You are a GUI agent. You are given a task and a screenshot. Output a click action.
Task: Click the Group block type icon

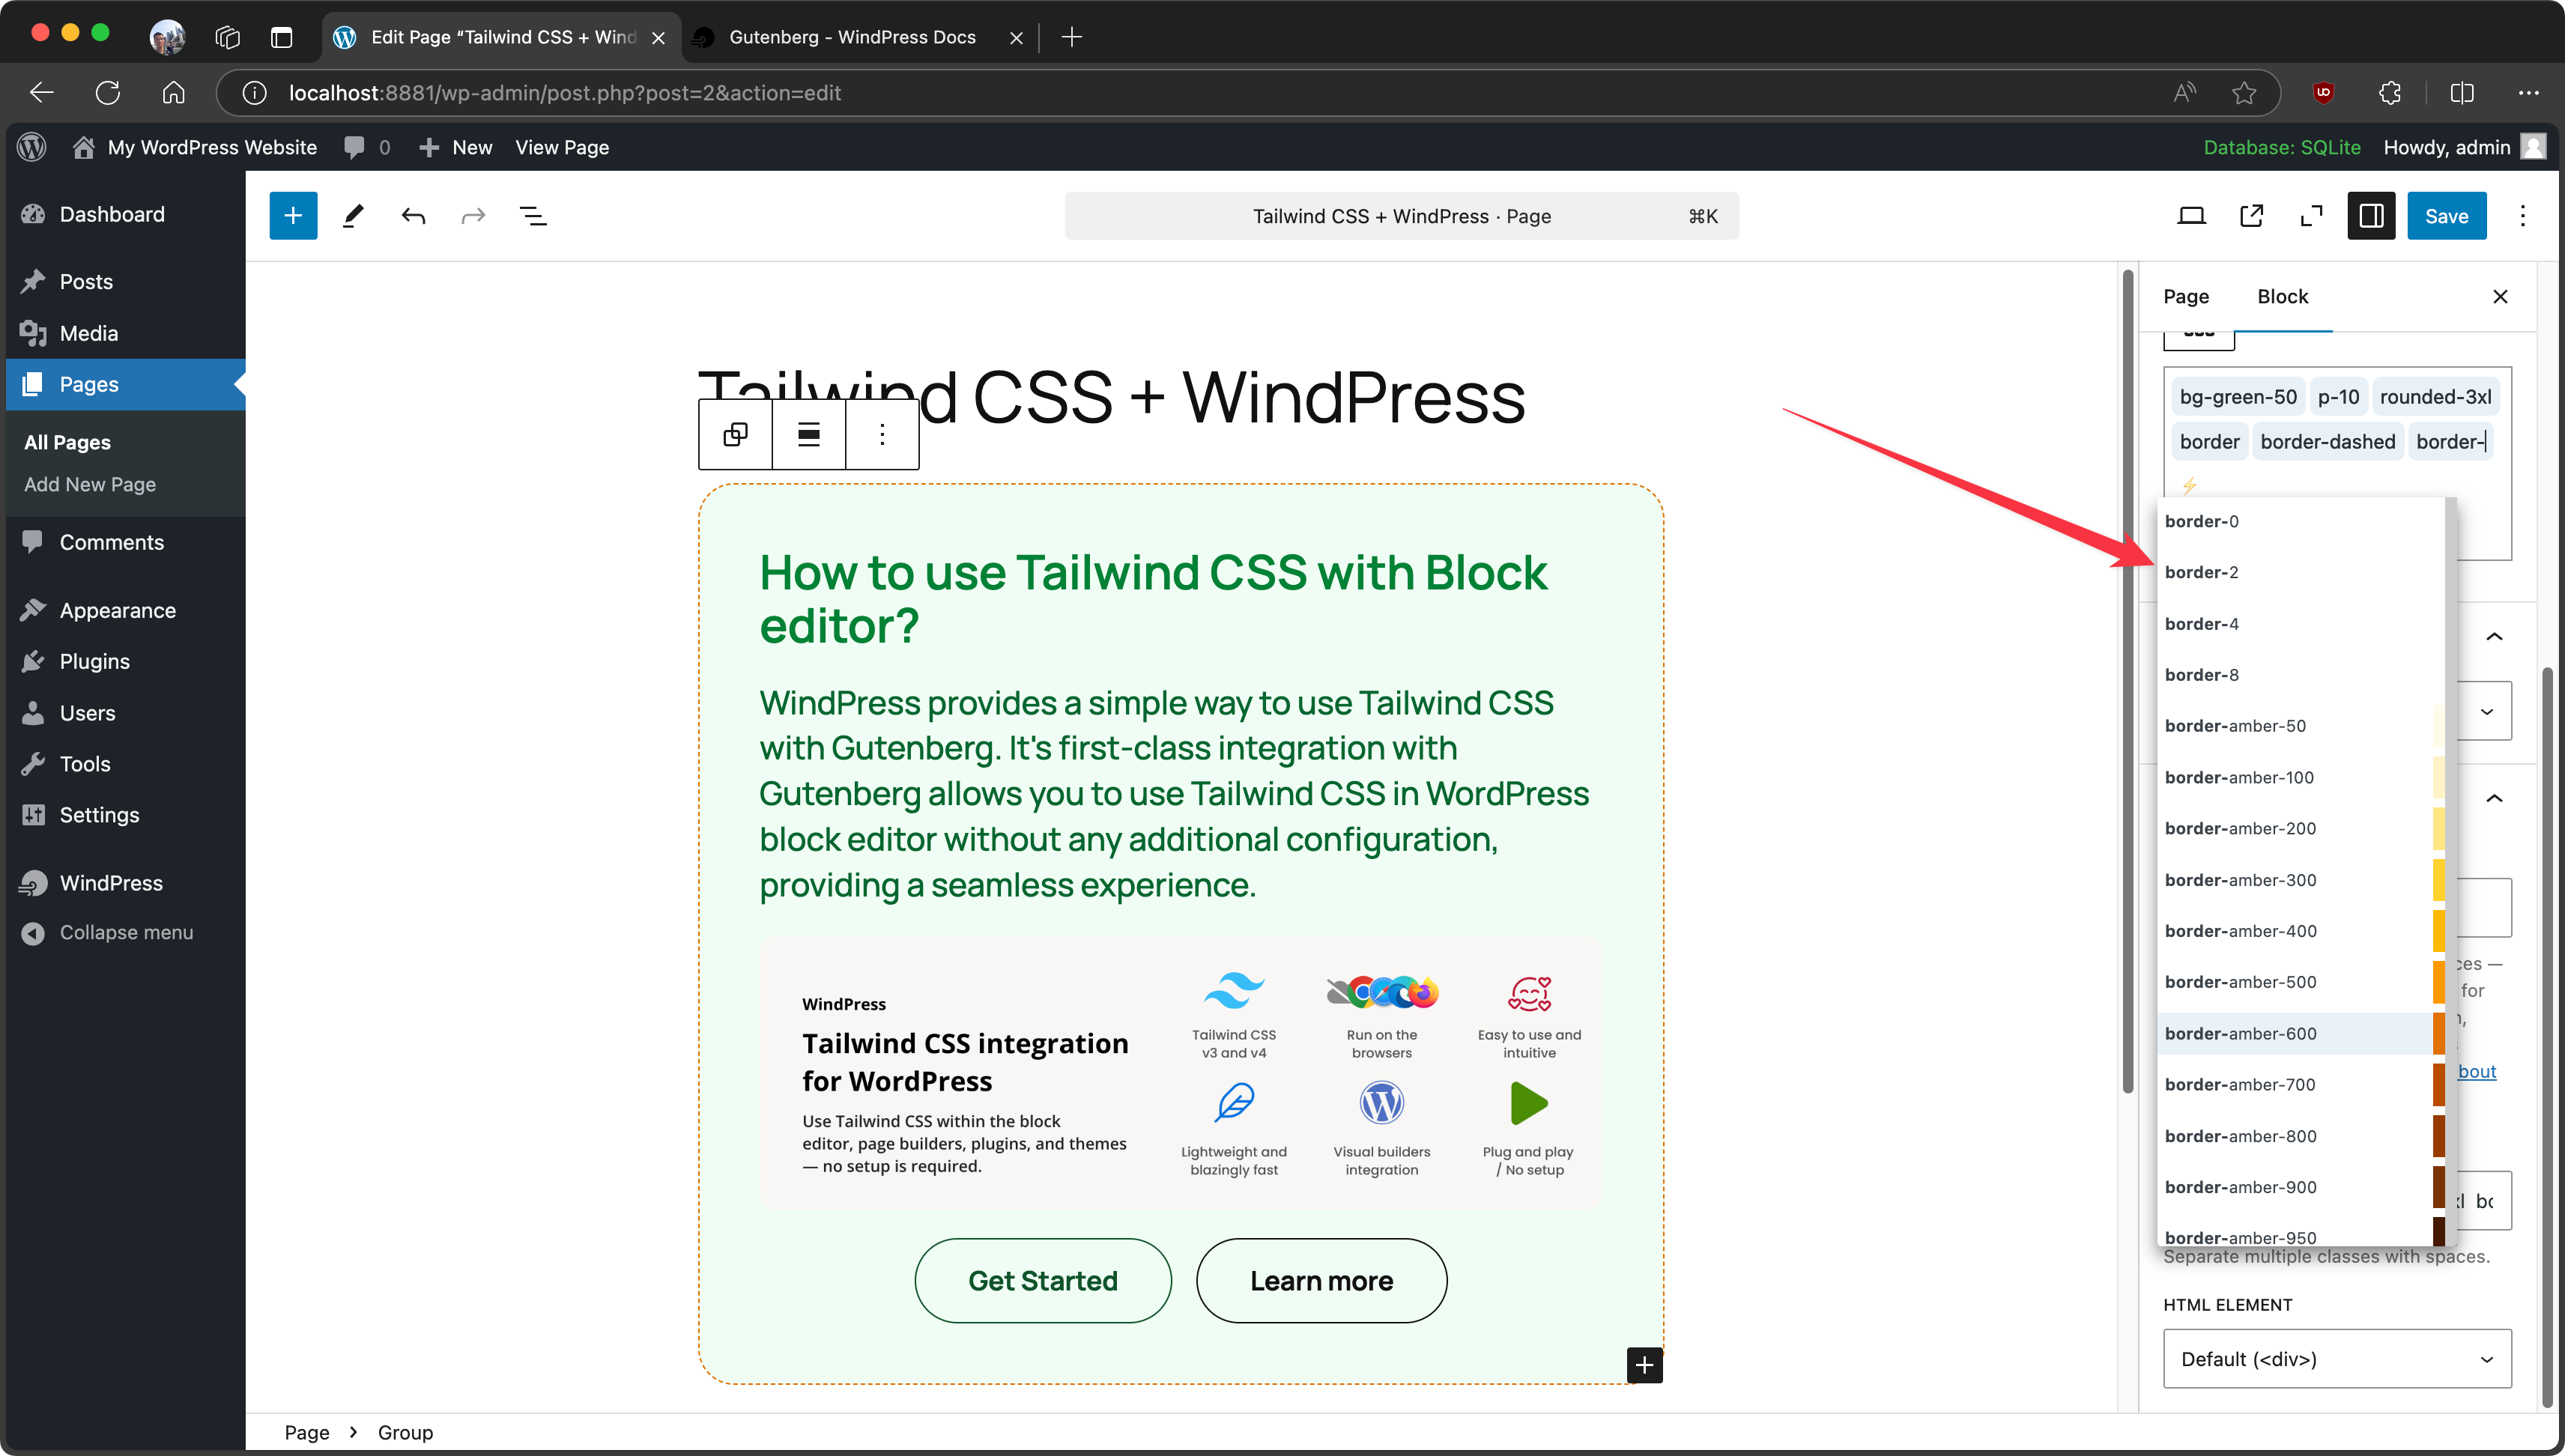[735, 434]
